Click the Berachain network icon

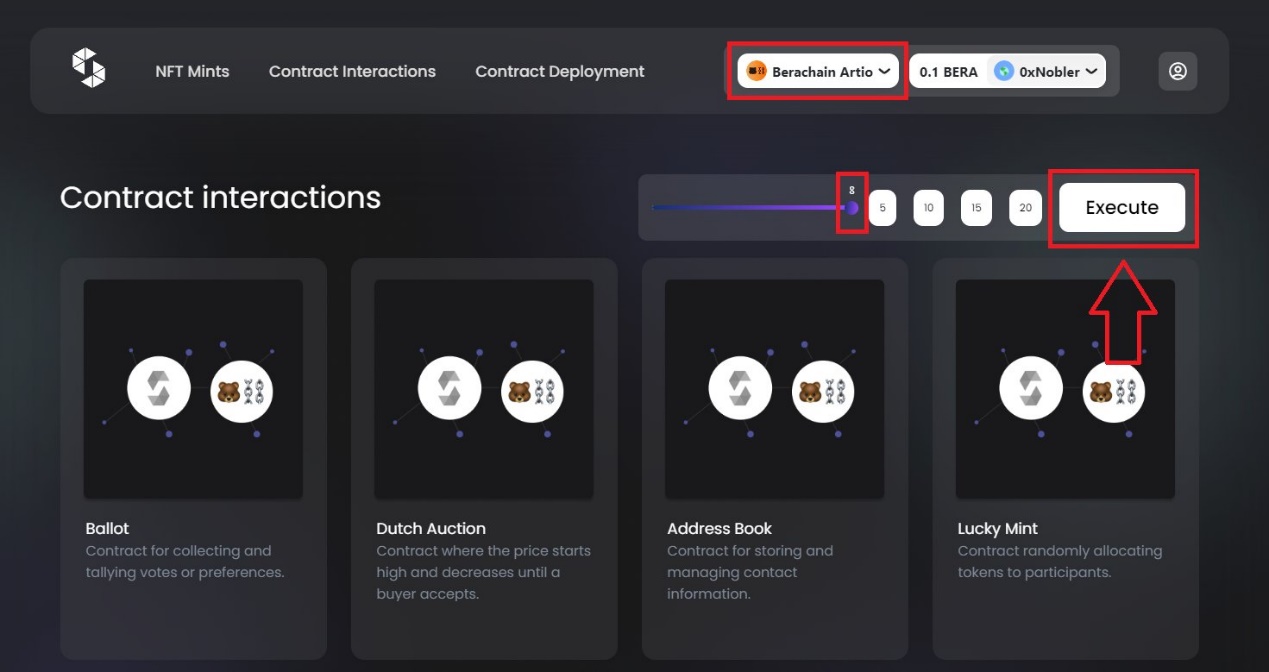757,72
